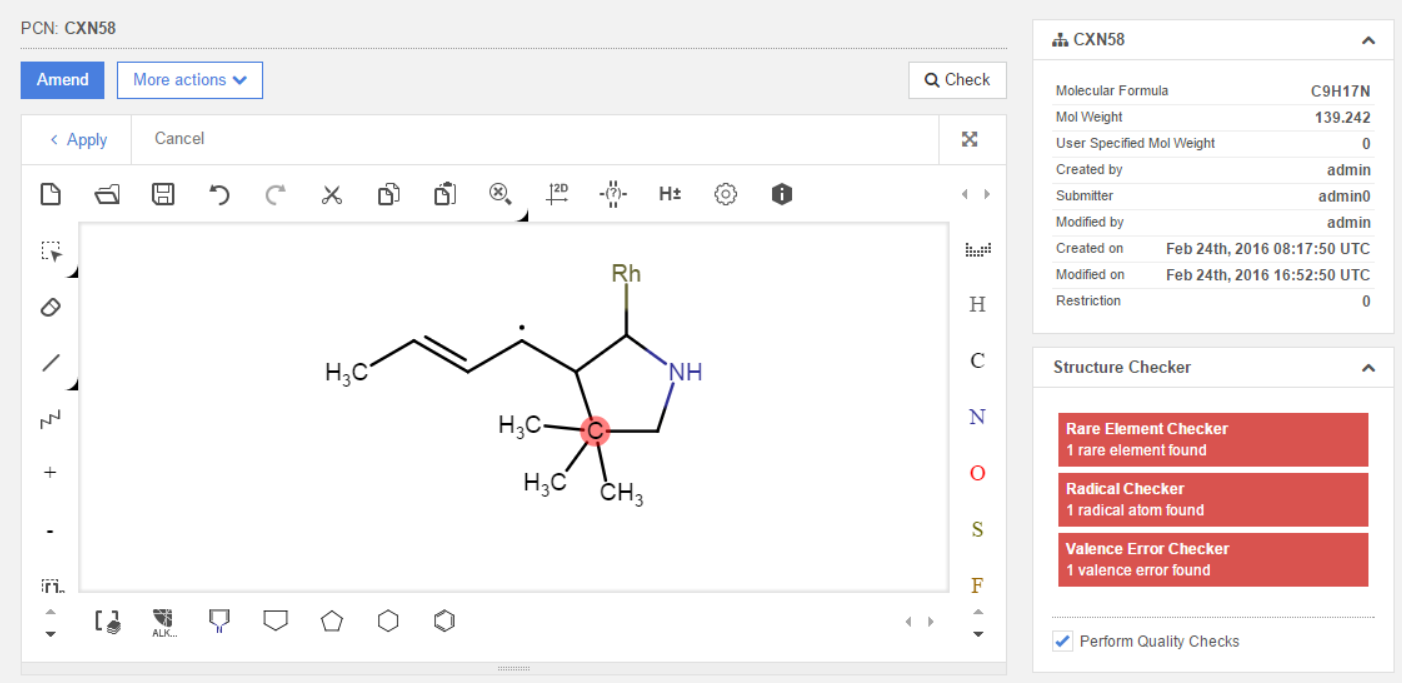1402x683 pixels.
Task: Click the Save floppy disk icon
Action: [163, 195]
